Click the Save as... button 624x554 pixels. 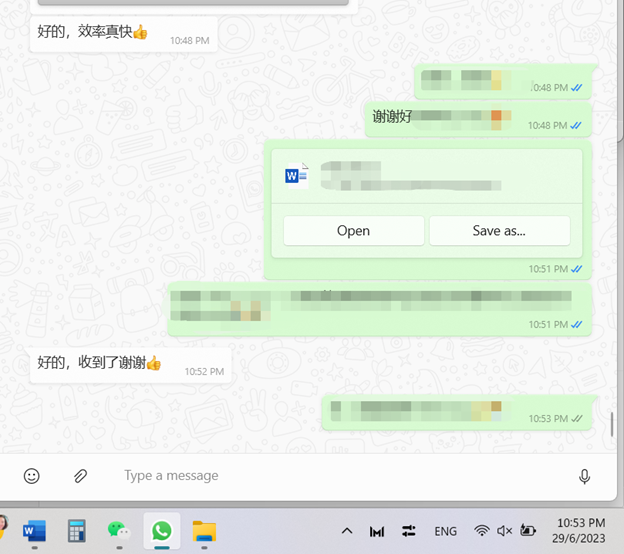coord(499,231)
